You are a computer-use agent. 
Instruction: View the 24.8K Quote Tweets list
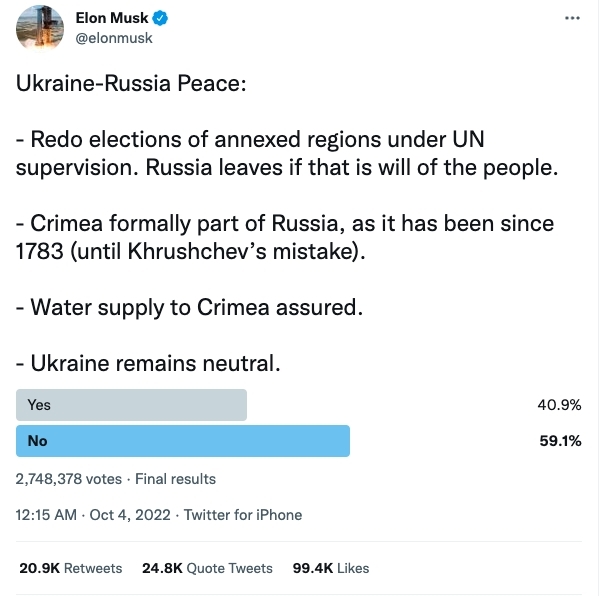click(x=207, y=568)
